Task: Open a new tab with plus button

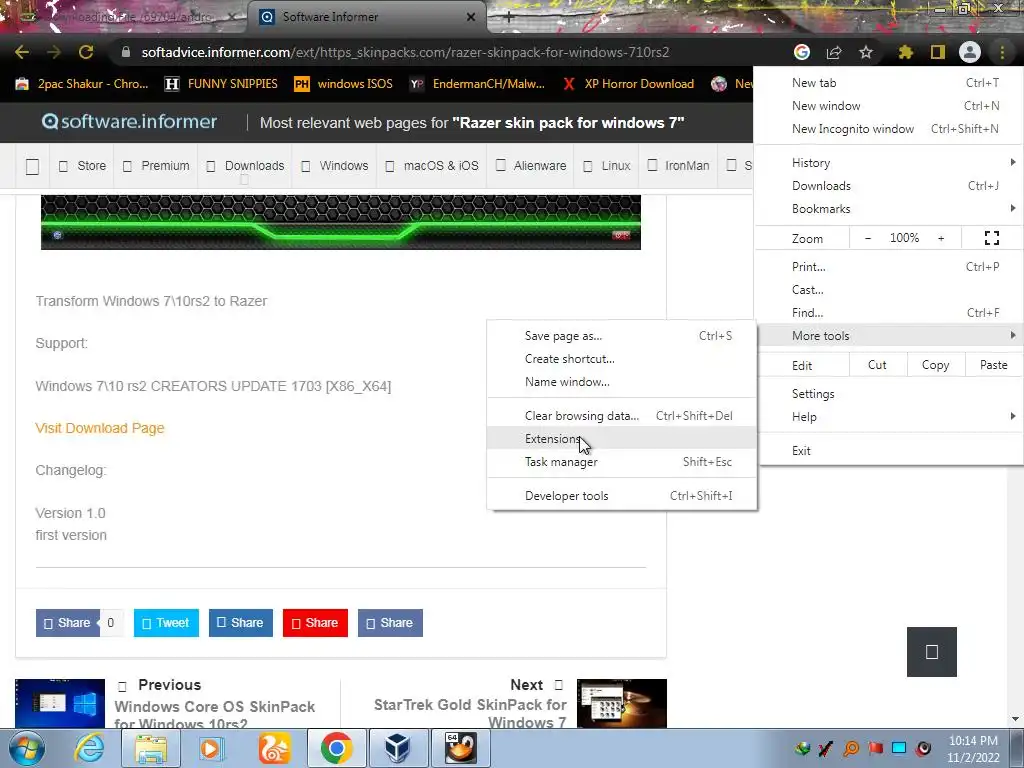Action: (x=509, y=17)
